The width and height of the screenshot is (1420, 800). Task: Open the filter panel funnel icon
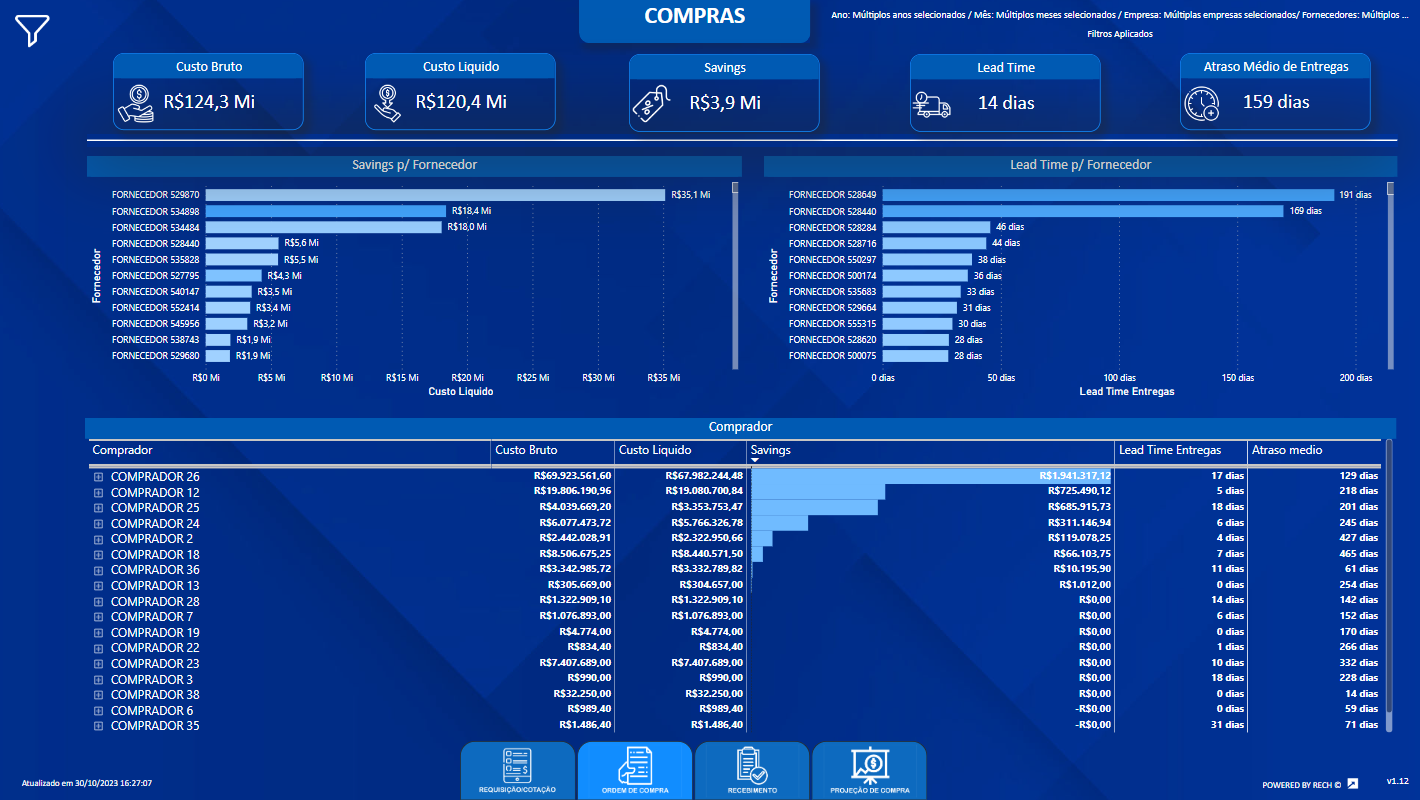coord(32,30)
